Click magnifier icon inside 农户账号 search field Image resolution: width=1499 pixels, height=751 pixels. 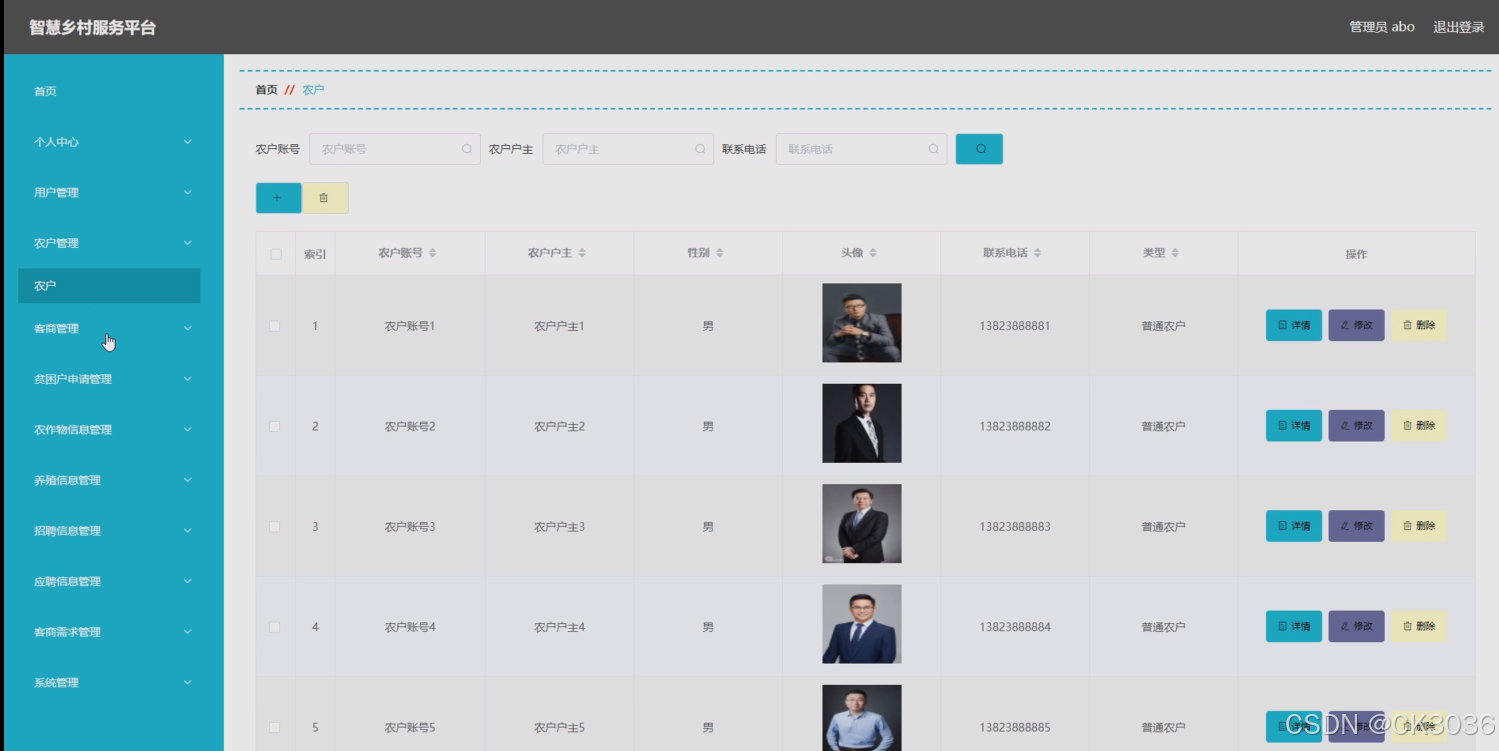467,149
